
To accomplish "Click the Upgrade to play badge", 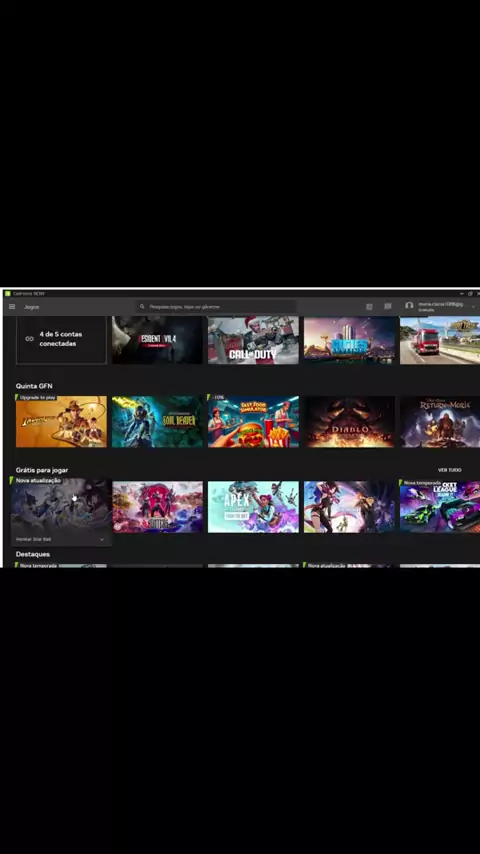I will [x=38, y=398].
